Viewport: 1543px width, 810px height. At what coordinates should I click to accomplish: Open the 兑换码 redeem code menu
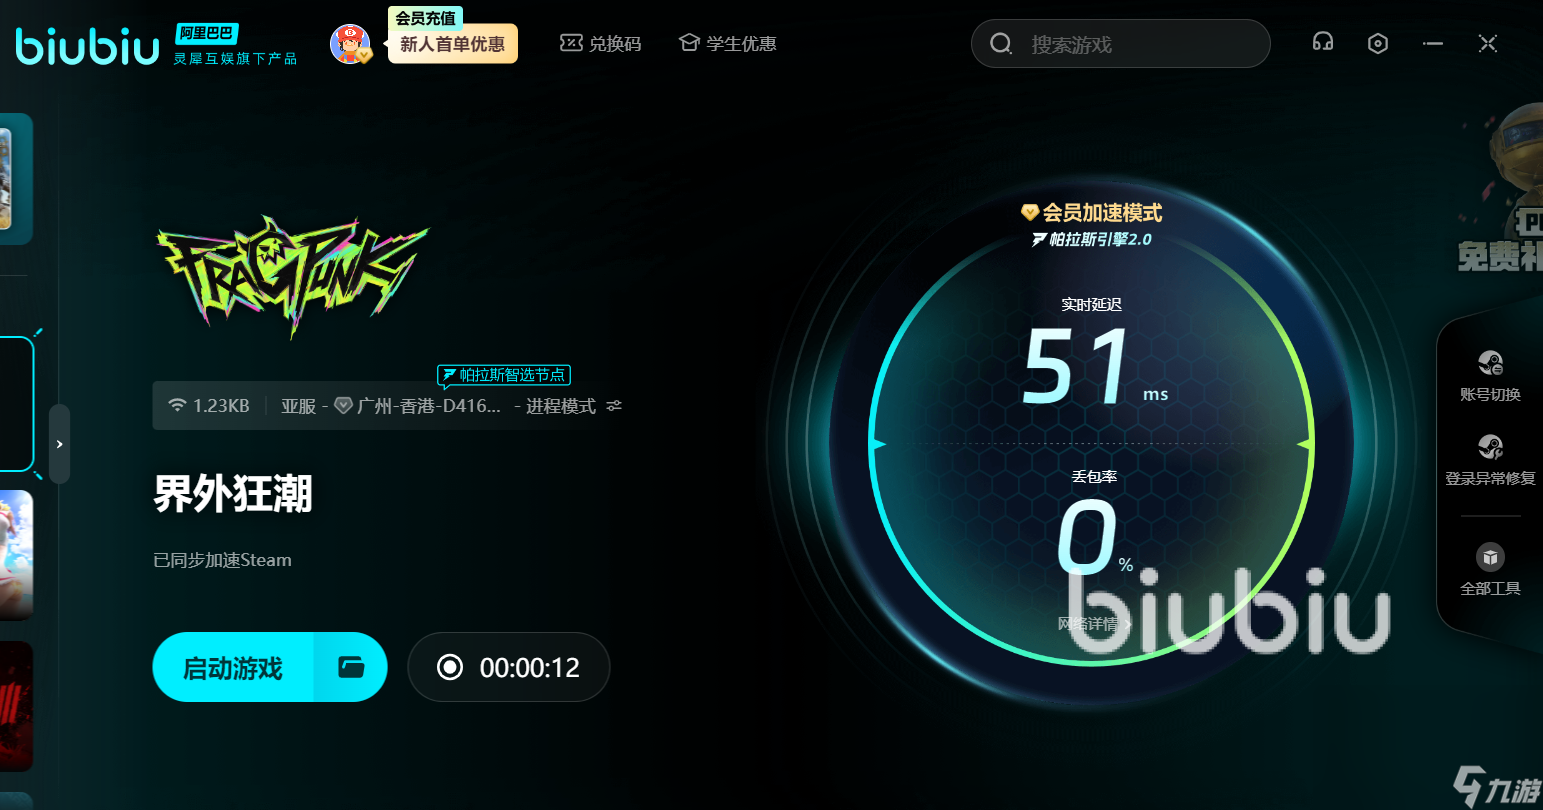601,44
